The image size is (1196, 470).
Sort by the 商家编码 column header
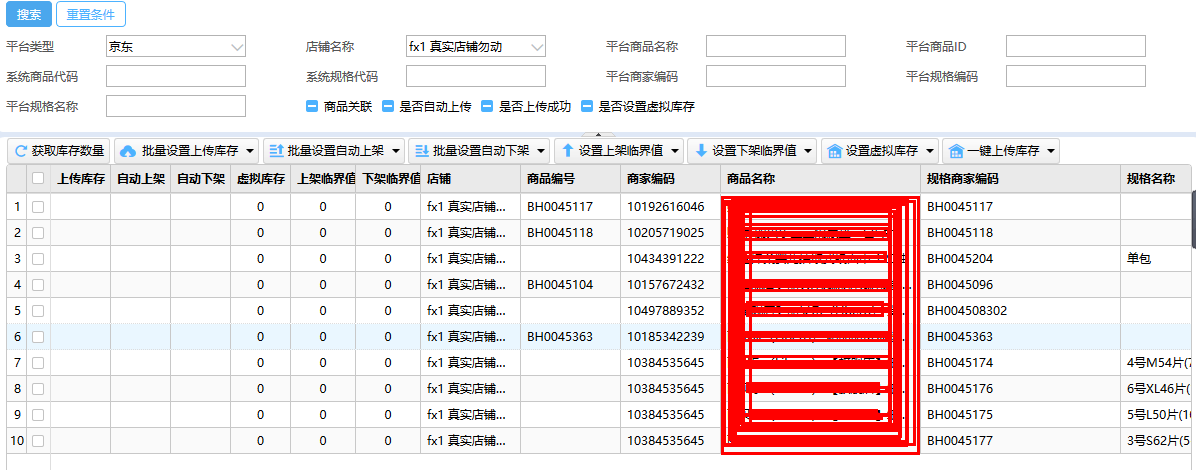point(651,179)
